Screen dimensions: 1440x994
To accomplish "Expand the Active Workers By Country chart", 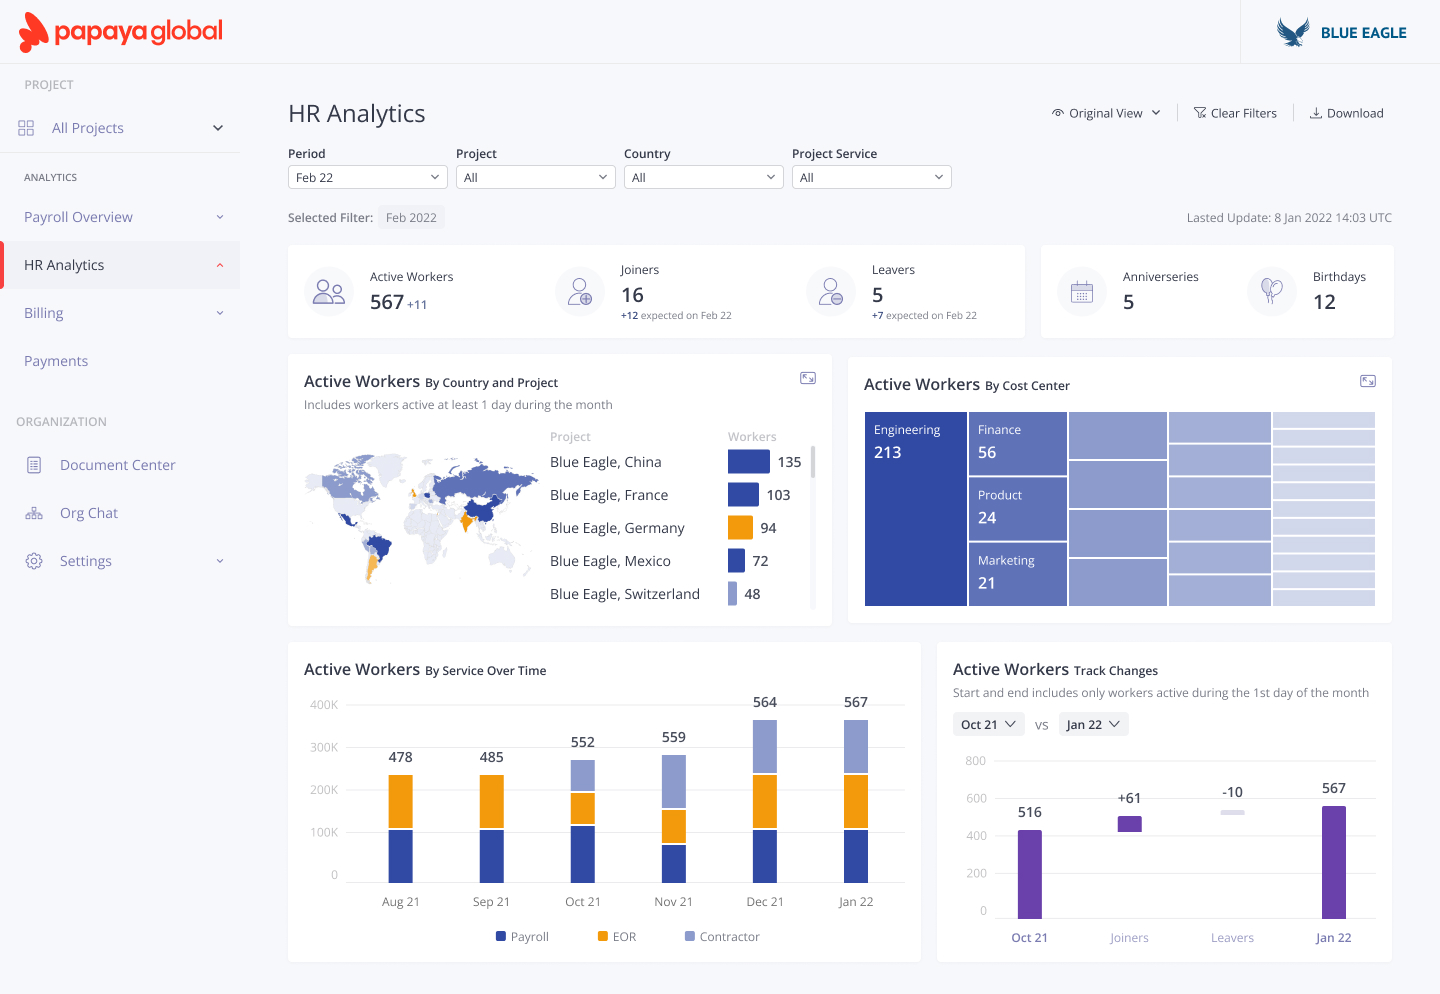I will pos(807,378).
